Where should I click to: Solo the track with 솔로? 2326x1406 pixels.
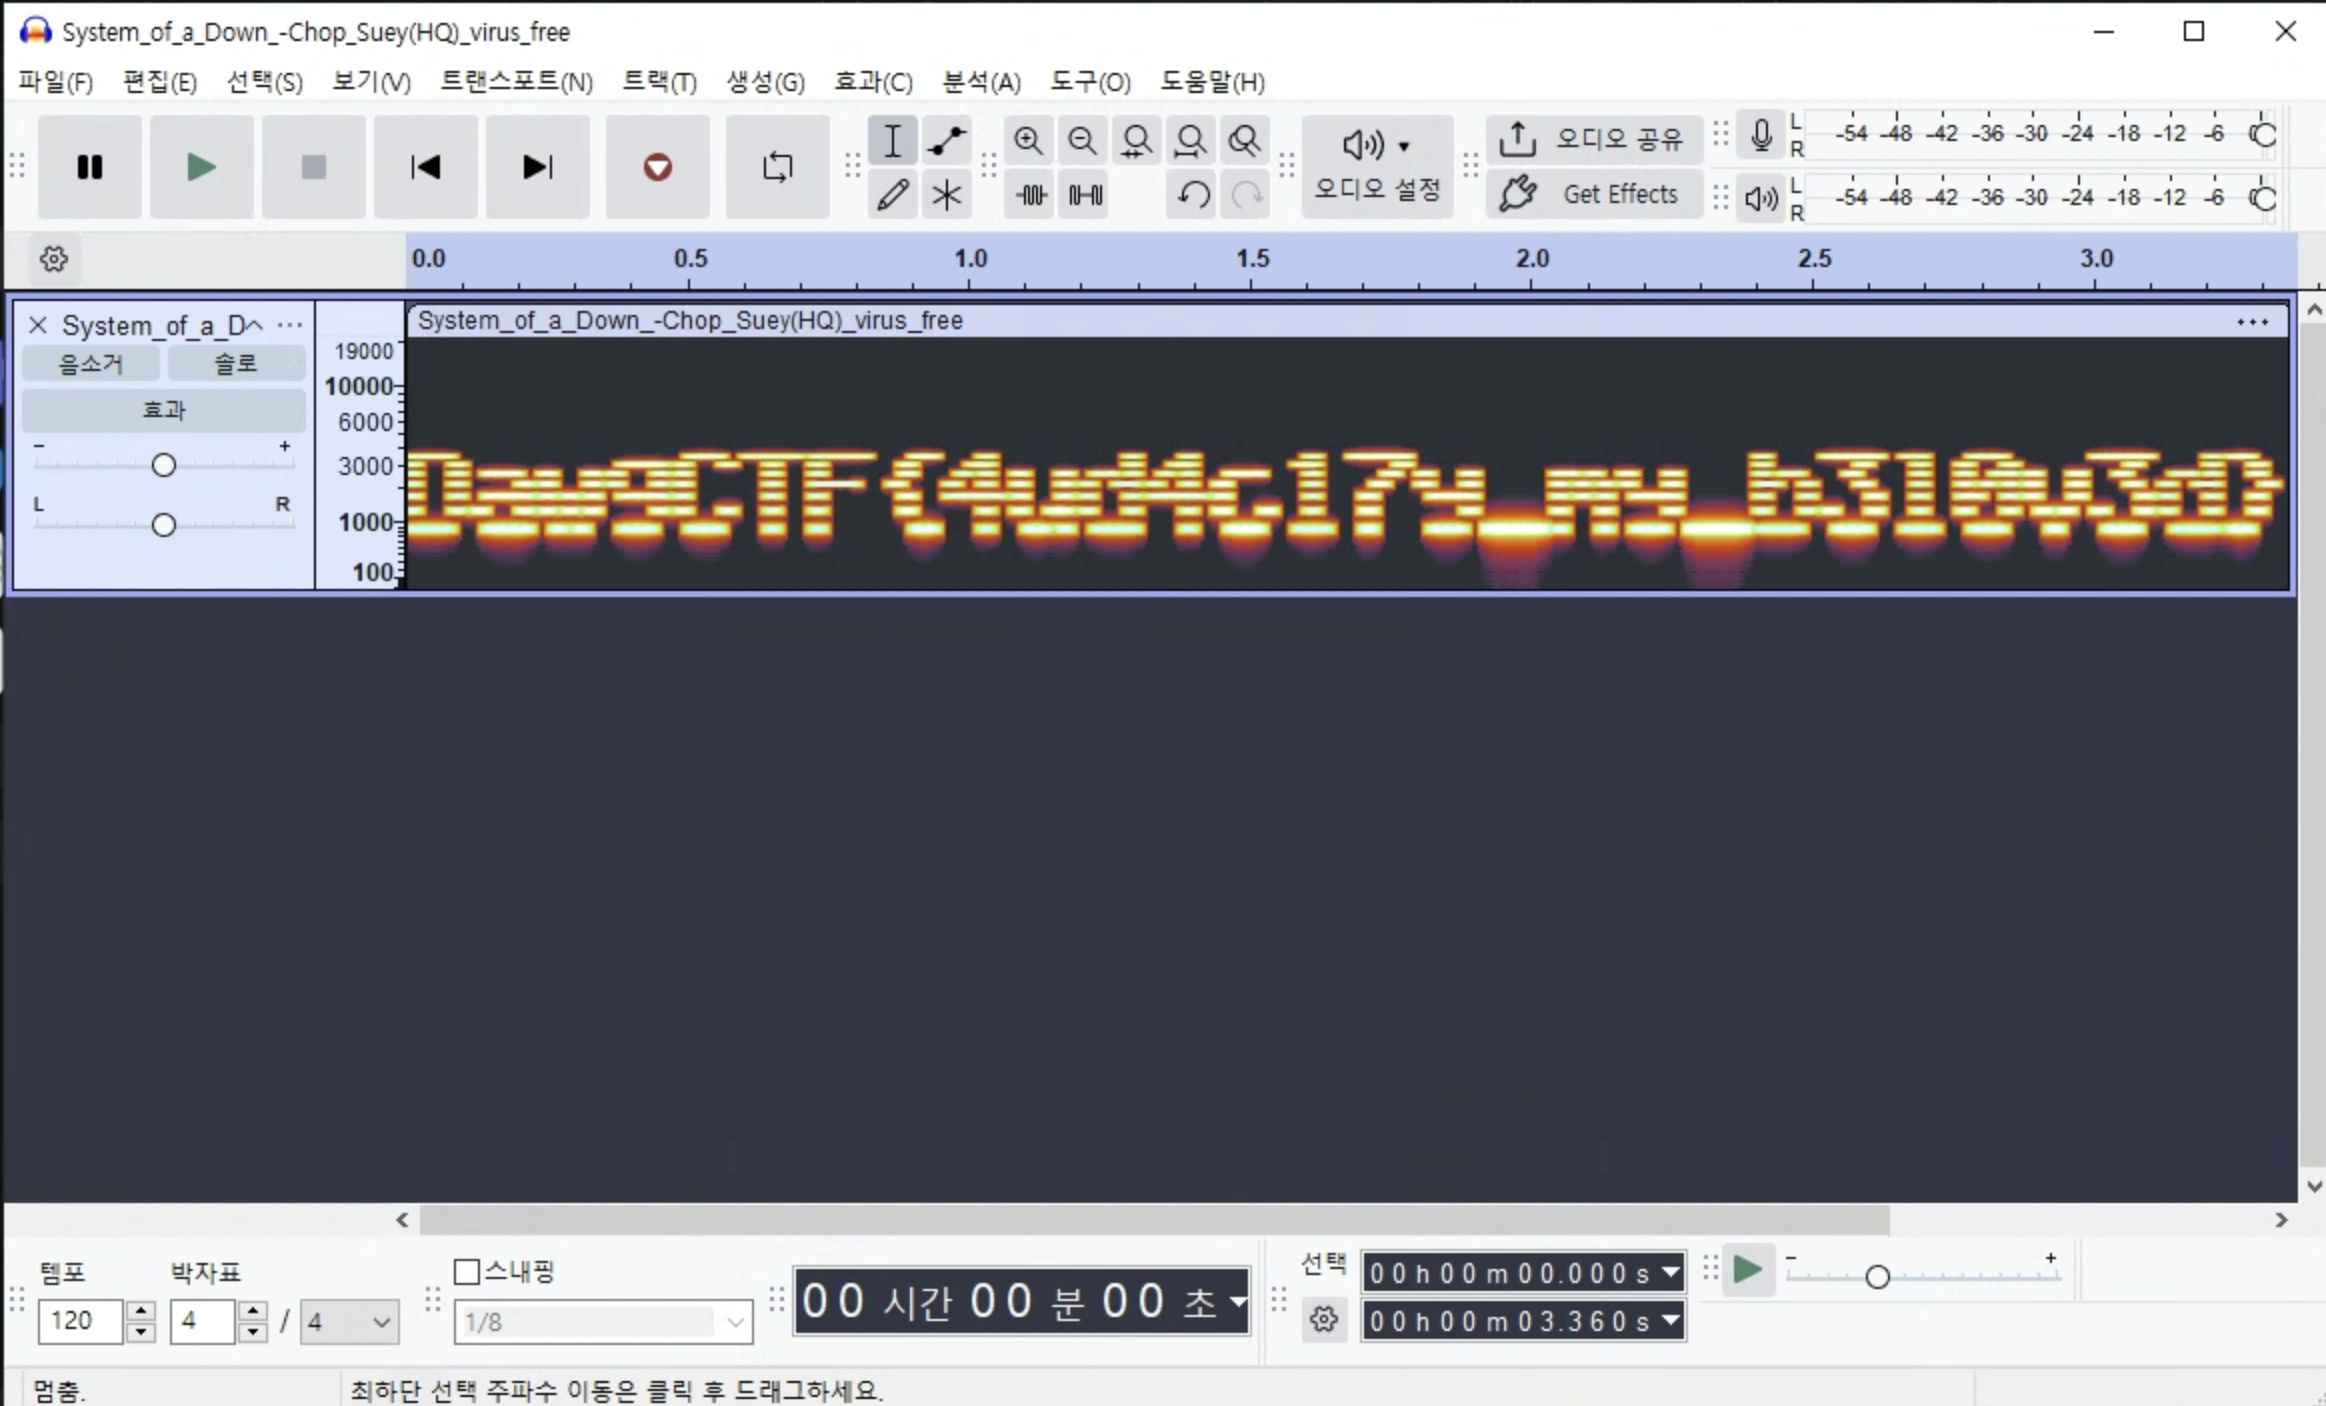(x=236, y=364)
